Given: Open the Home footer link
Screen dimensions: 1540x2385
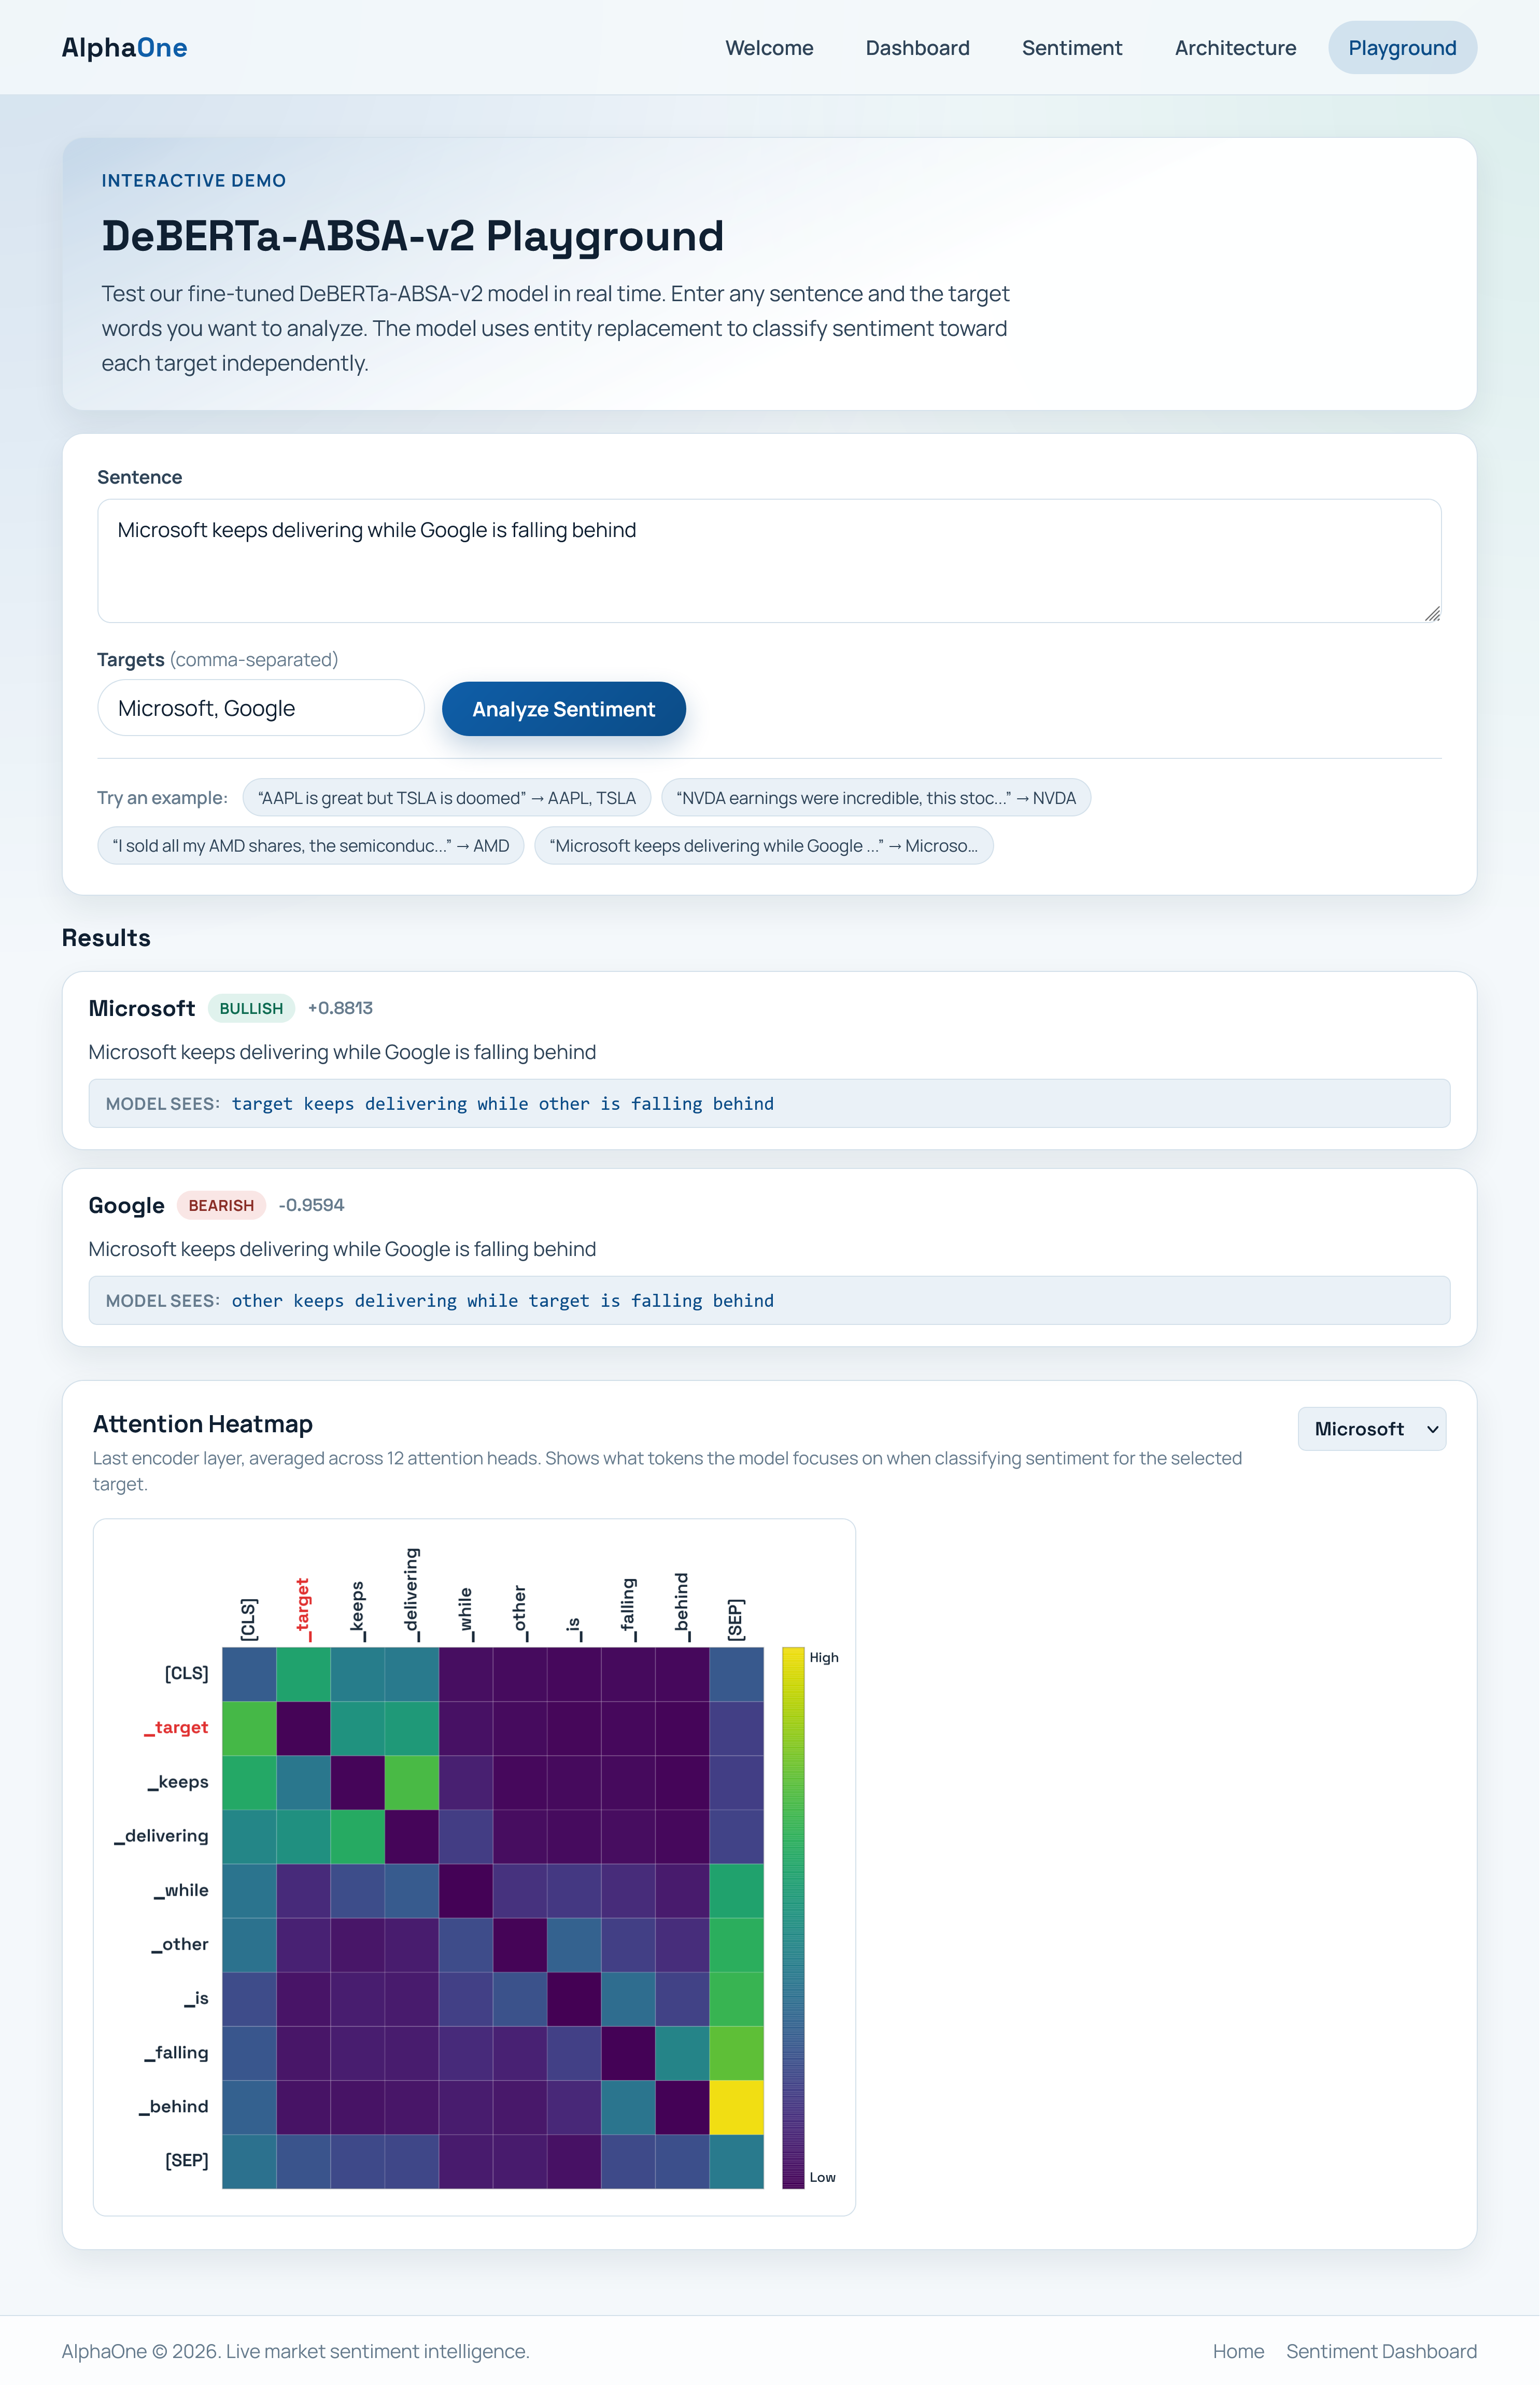Looking at the screenshot, I should [1239, 2351].
